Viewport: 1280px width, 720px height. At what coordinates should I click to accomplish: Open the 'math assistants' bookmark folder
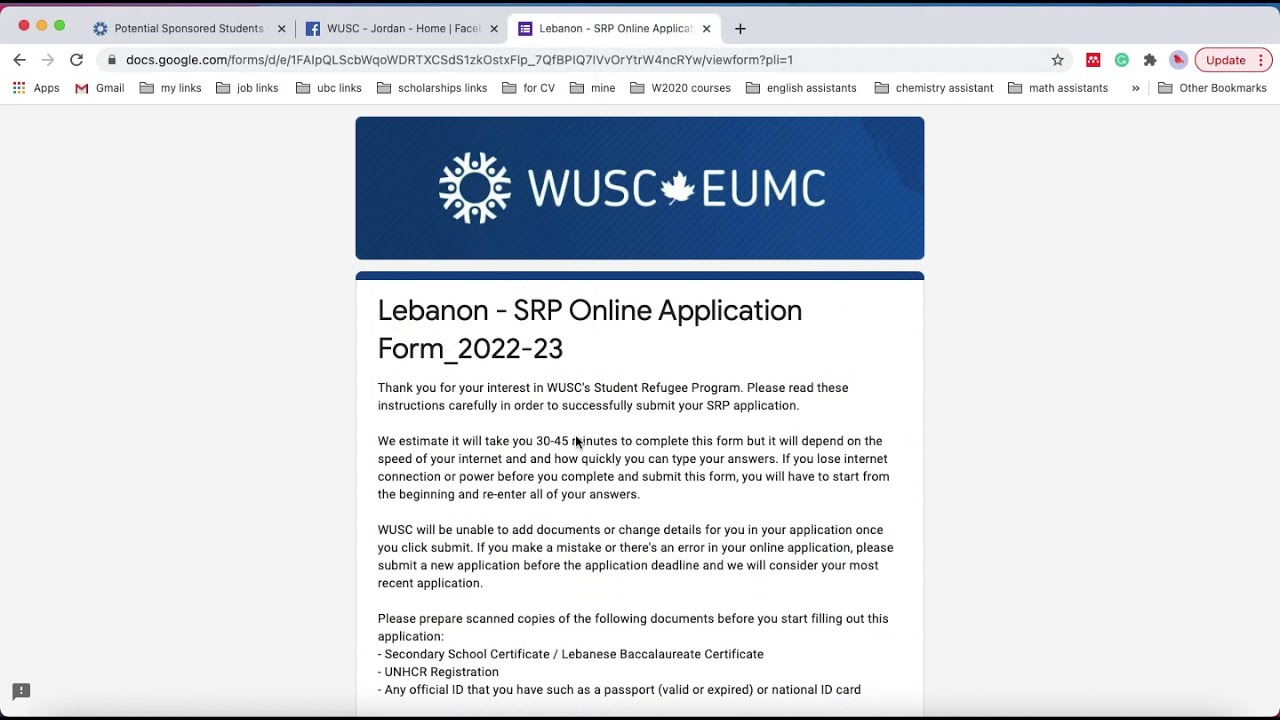click(x=1058, y=88)
